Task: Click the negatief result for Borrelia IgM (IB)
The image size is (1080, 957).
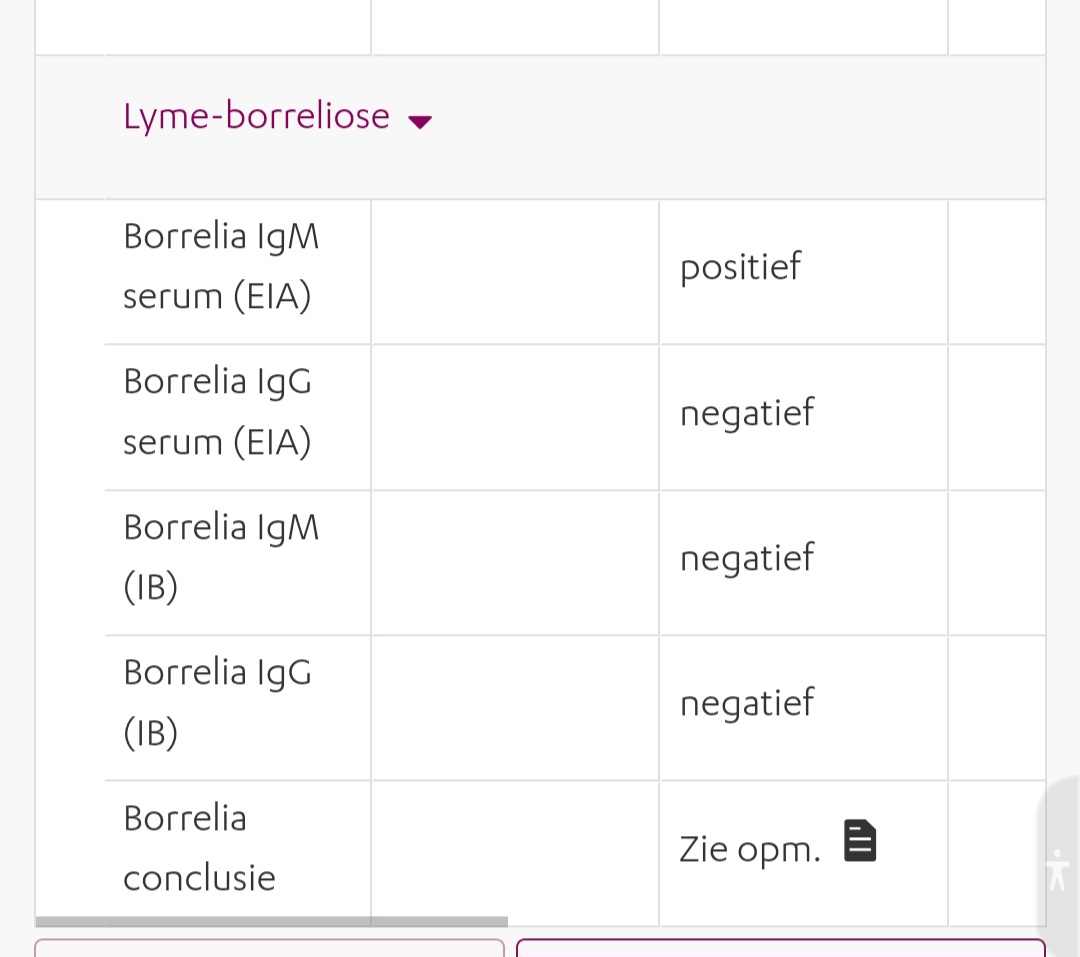Action: click(747, 557)
